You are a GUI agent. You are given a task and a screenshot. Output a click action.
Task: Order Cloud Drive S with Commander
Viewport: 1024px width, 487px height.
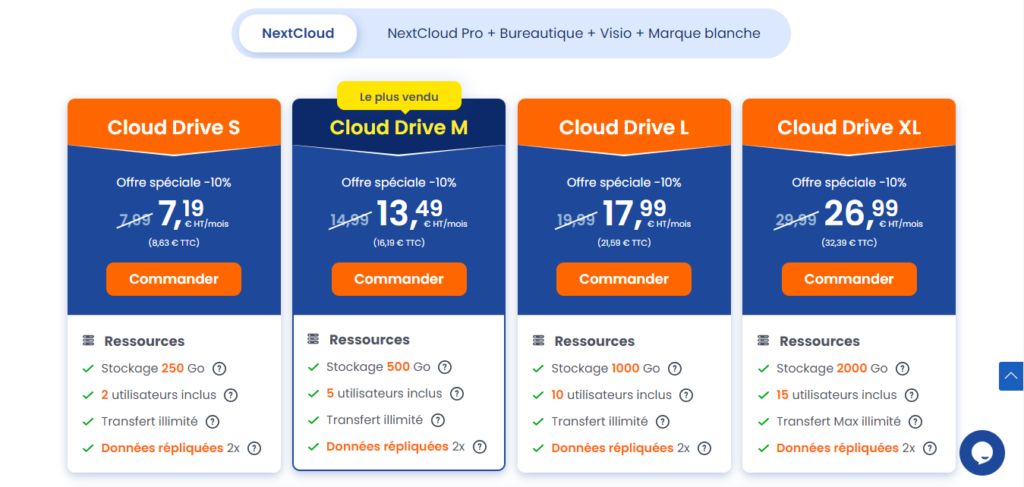[174, 279]
